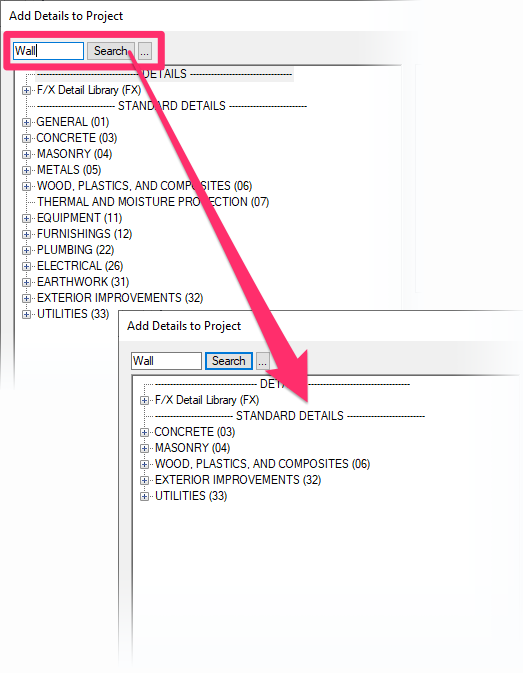Expand F/X Detail Library (FX) in lower dialog
Screen dimensions: 523x673
coord(144,400)
